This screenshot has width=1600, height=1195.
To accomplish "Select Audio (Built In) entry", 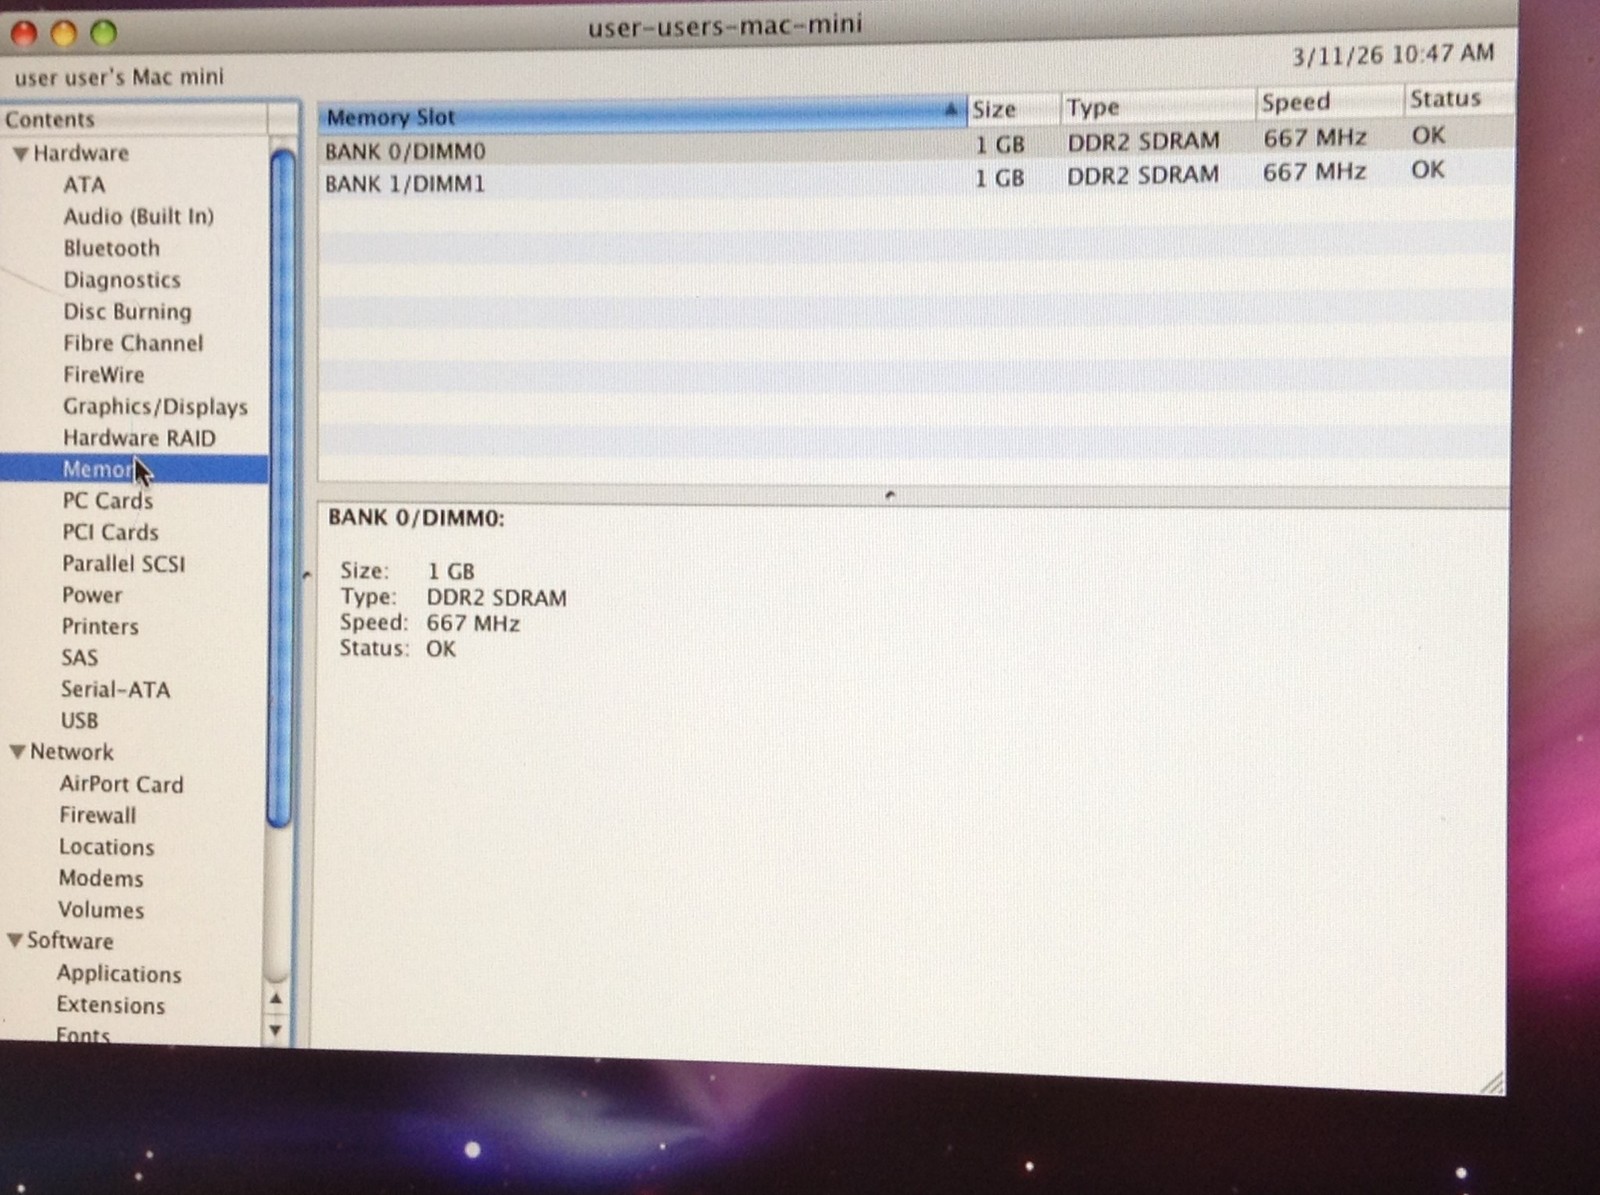I will point(138,217).
